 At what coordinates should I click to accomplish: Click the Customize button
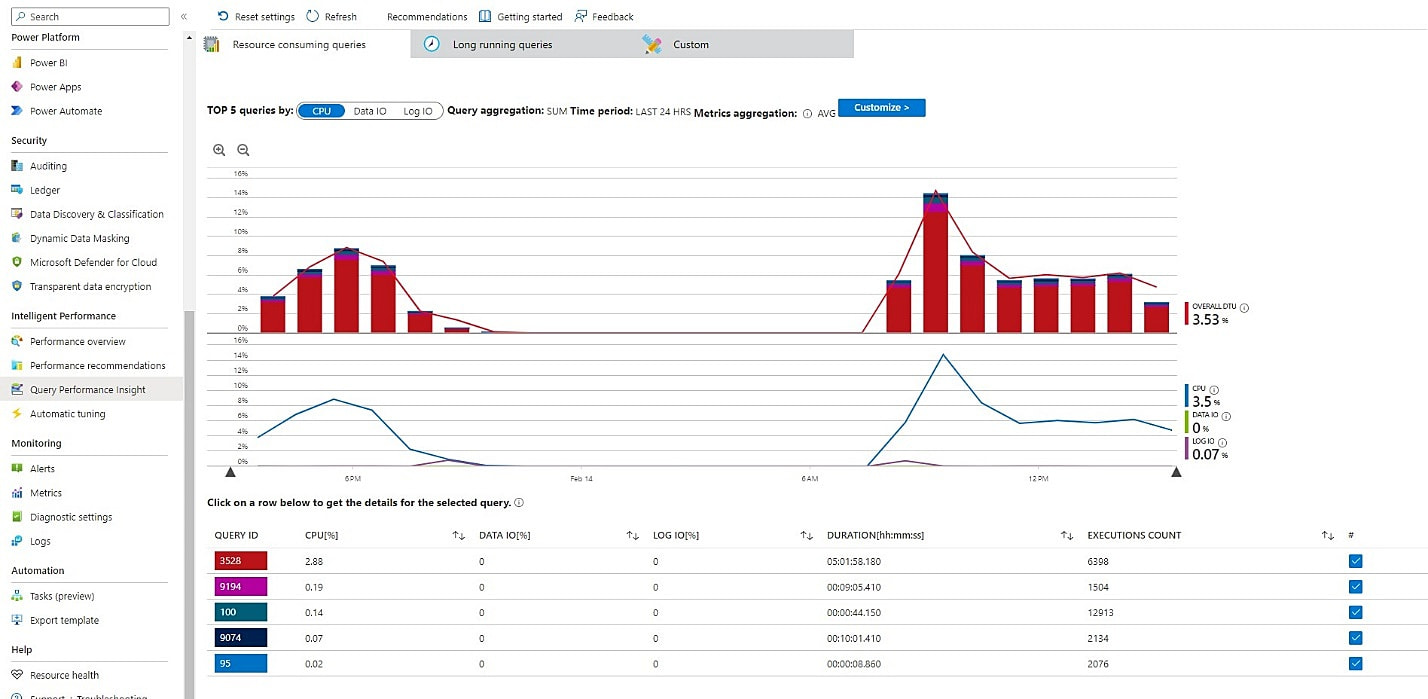[x=881, y=107]
